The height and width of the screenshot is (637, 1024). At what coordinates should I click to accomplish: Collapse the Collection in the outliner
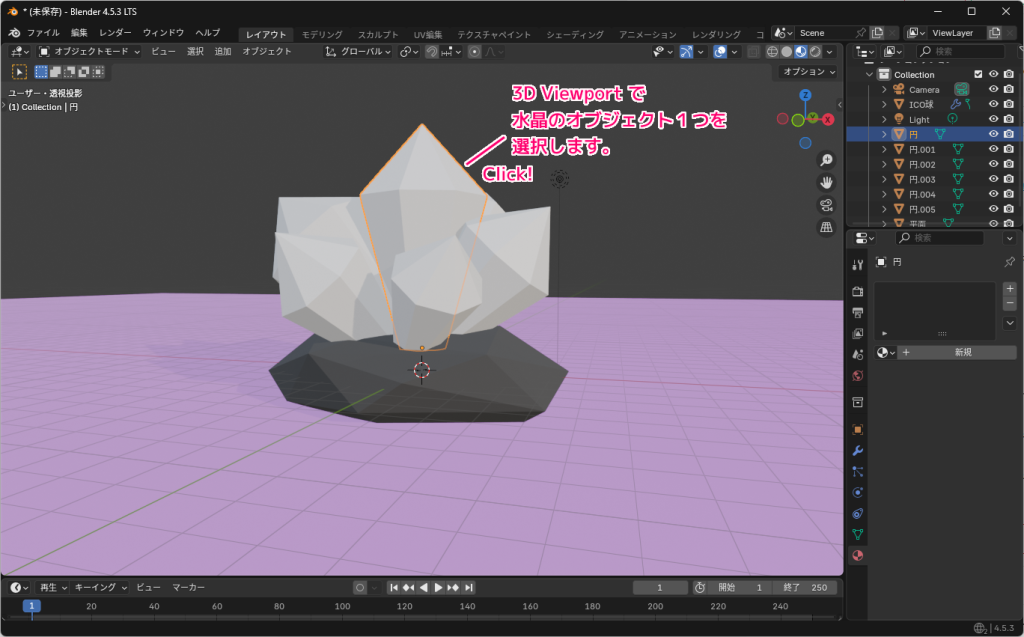868,75
